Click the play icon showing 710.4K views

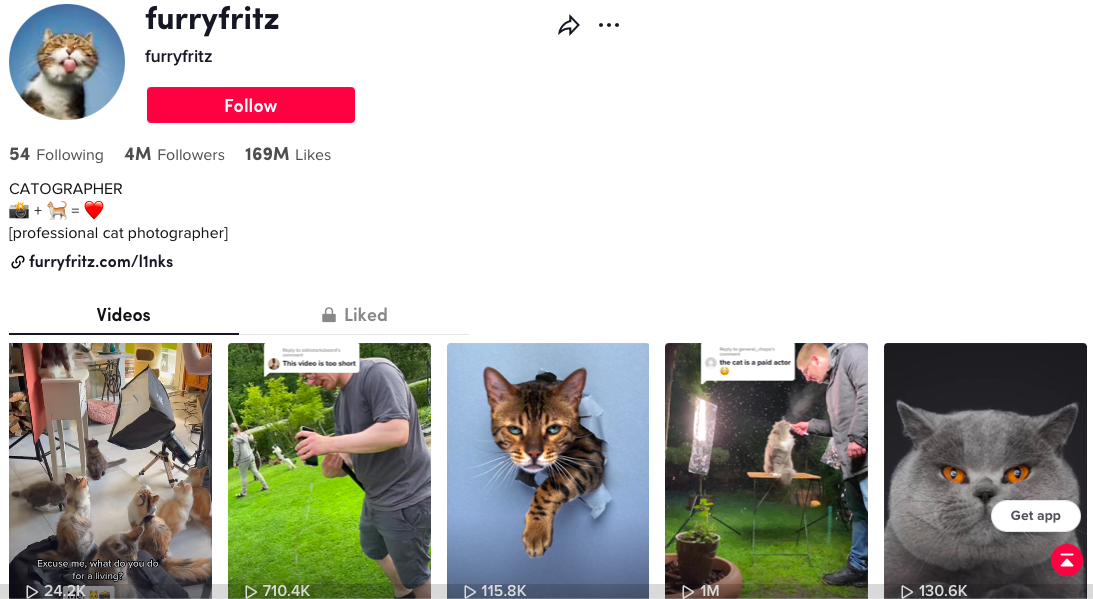point(251,591)
